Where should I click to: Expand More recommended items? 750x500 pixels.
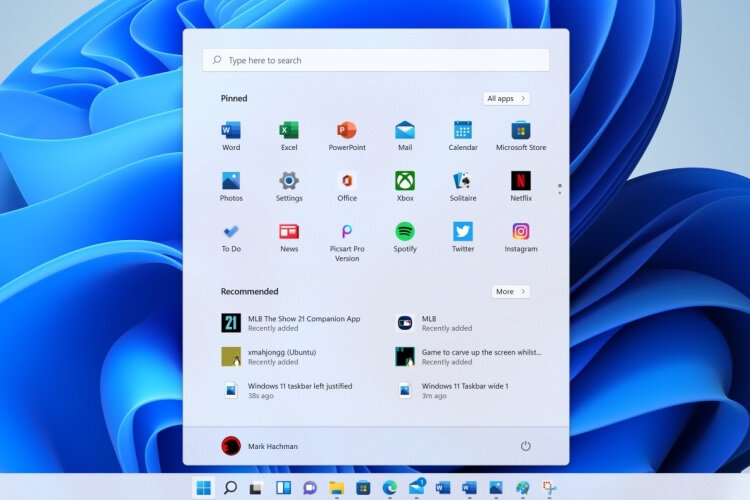(510, 291)
